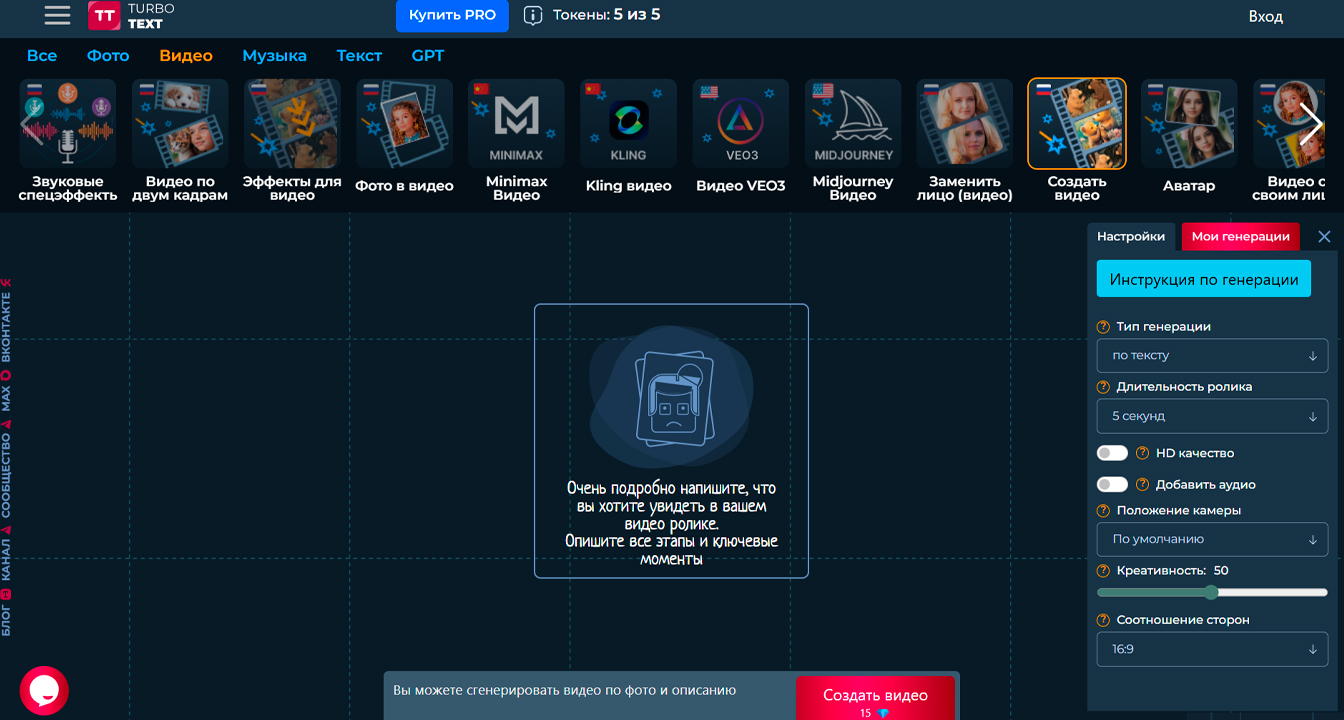Image resolution: width=1344 pixels, height=720 pixels.
Task: Expand the camera position dropdown
Action: click(1212, 539)
